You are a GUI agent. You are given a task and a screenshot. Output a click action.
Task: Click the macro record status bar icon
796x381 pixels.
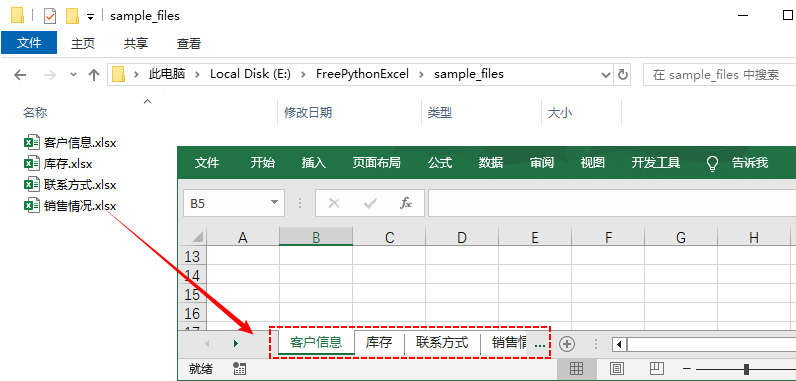pyautogui.click(x=239, y=369)
